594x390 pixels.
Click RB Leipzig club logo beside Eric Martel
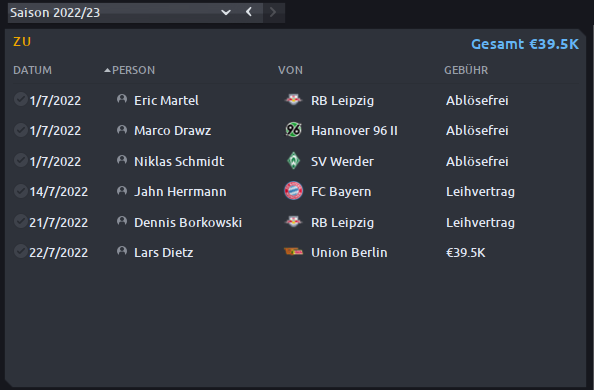(x=293, y=100)
